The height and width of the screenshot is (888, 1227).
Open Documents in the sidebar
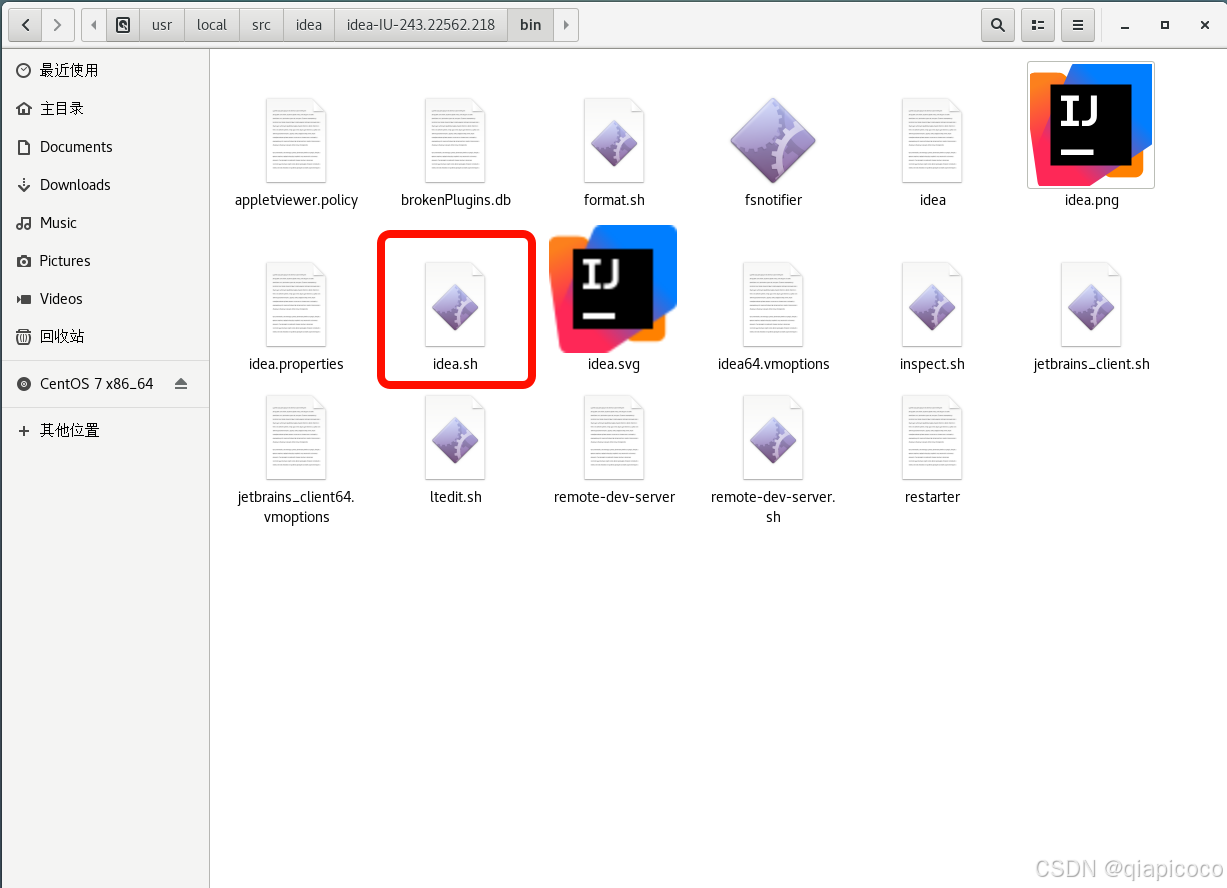[x=105, y=146]
